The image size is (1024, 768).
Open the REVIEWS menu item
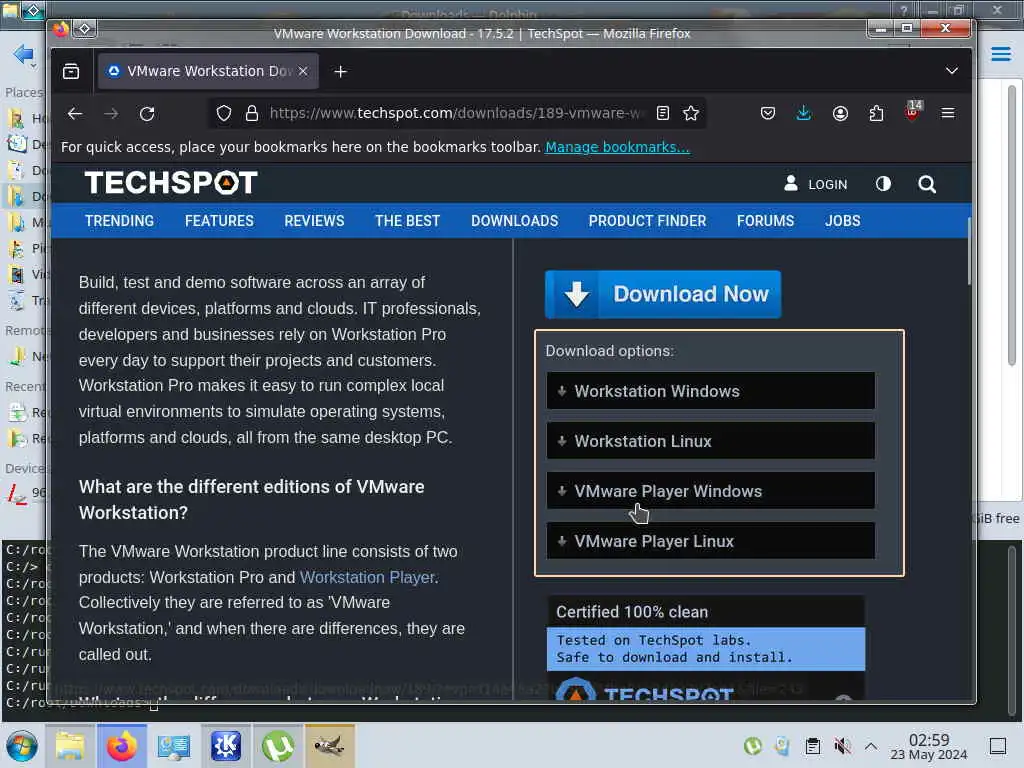click(314, 221)
